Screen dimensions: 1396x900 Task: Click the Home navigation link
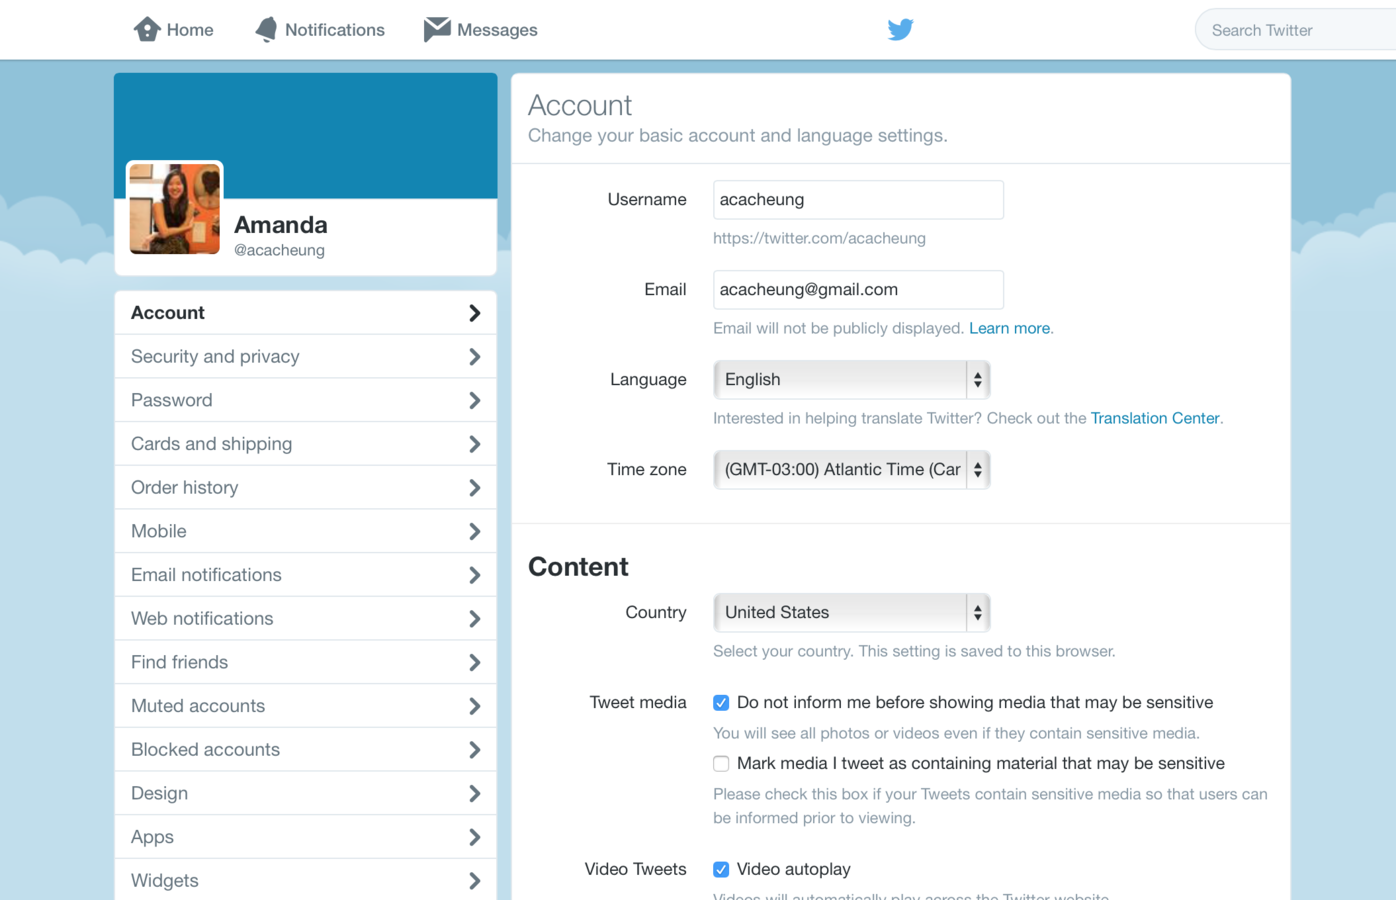coord(174,30)
